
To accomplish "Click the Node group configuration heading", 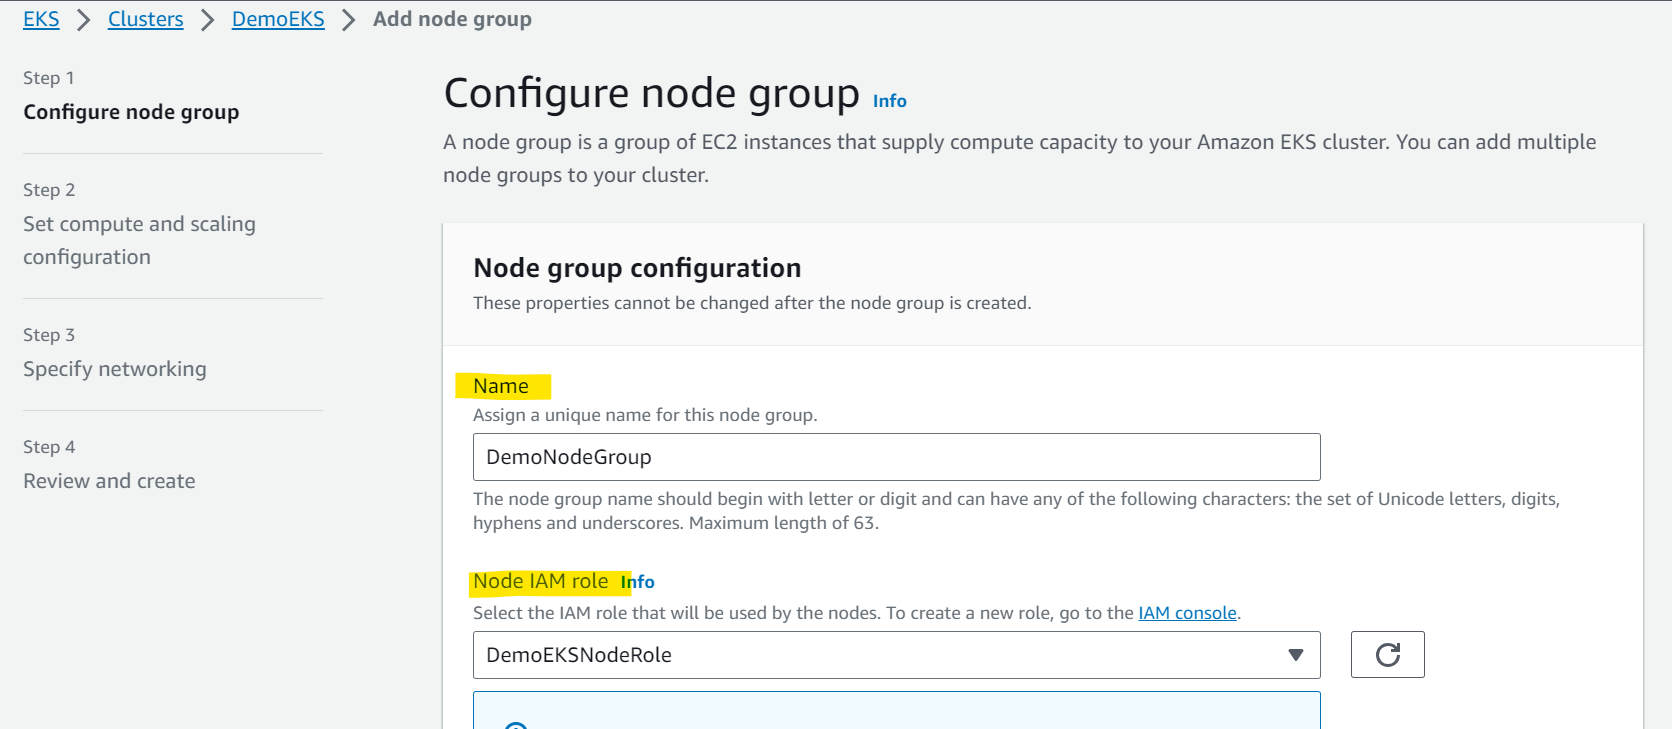I will (x=637, y=268).
